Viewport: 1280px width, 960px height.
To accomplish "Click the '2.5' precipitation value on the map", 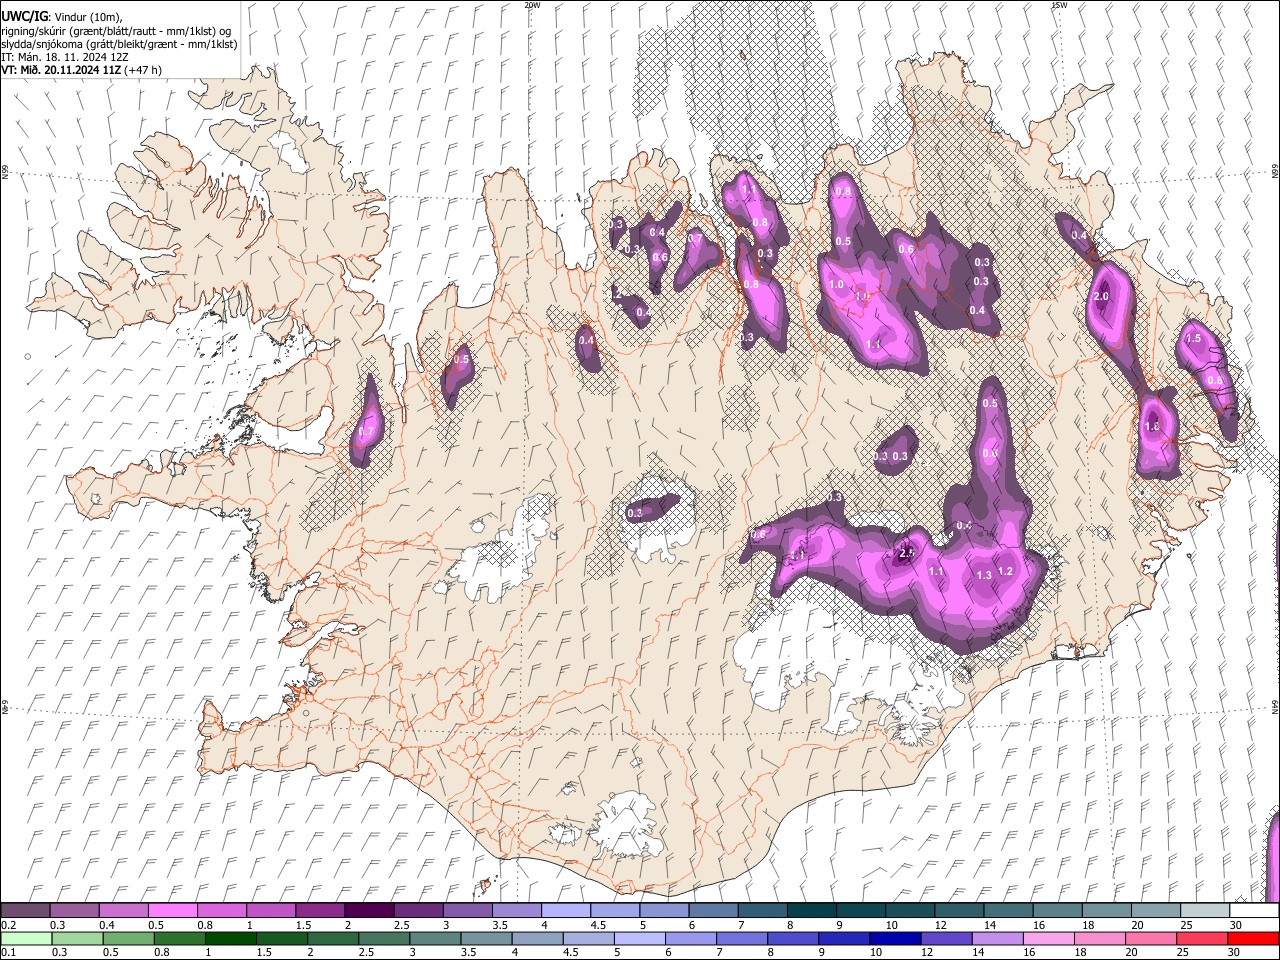I will [x=908, y=553].
